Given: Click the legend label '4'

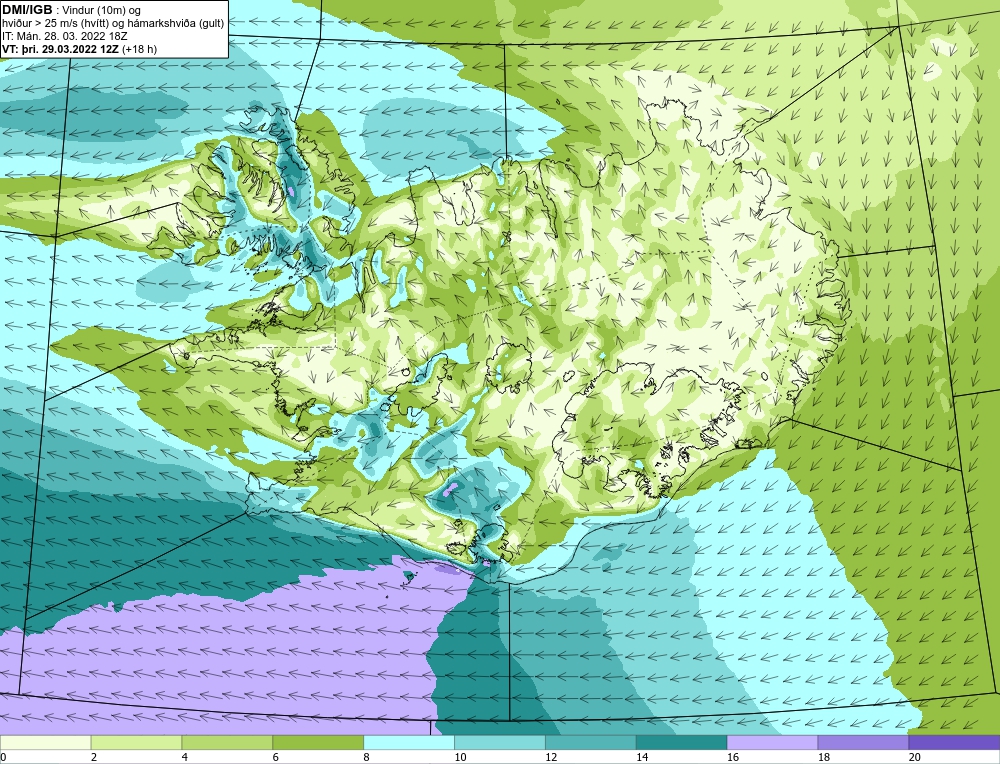Looking at the screenshot, I should (x=185, y=757).
